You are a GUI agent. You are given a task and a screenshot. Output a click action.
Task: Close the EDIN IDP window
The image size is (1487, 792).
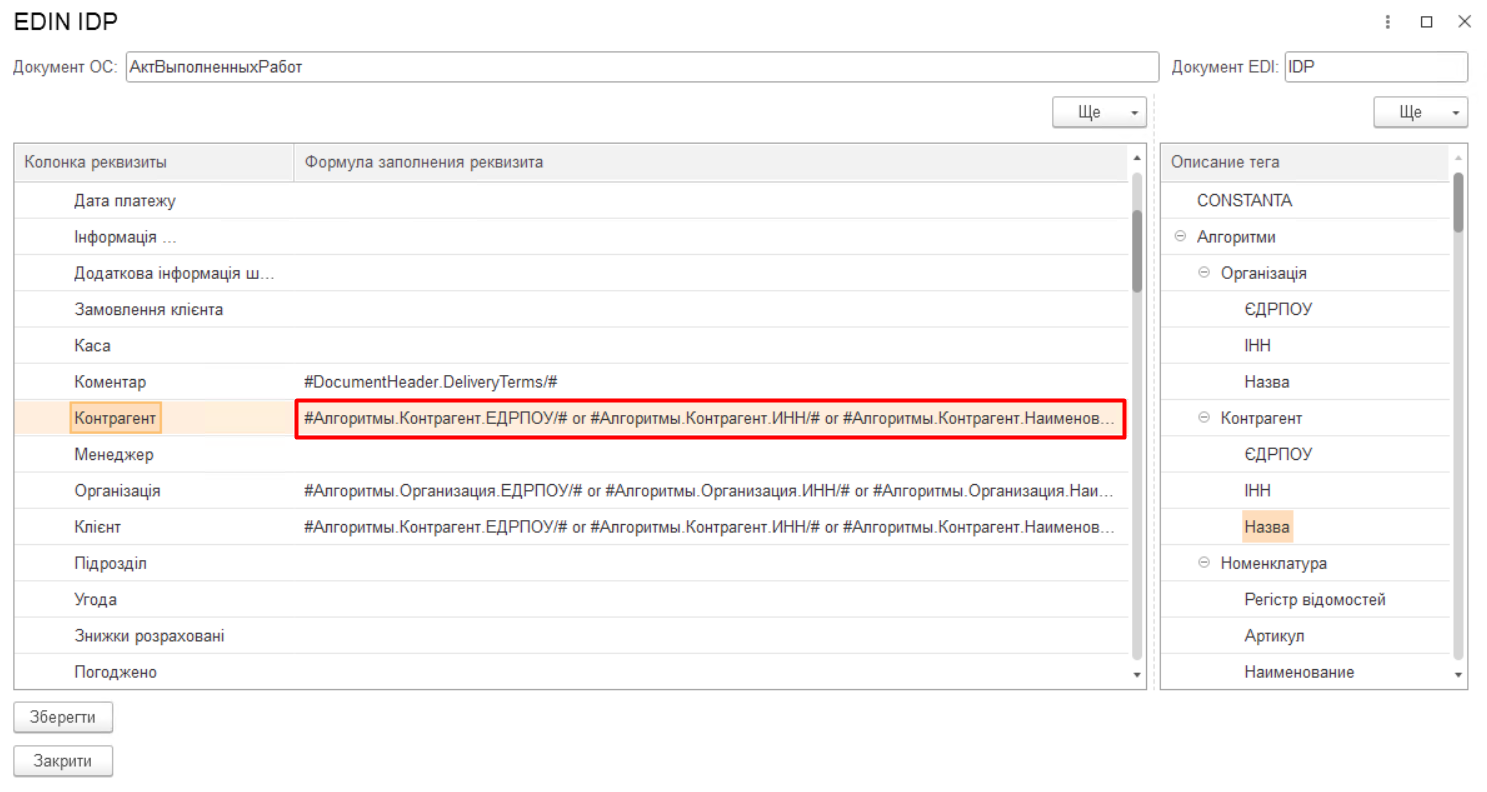click(1464, 22)
